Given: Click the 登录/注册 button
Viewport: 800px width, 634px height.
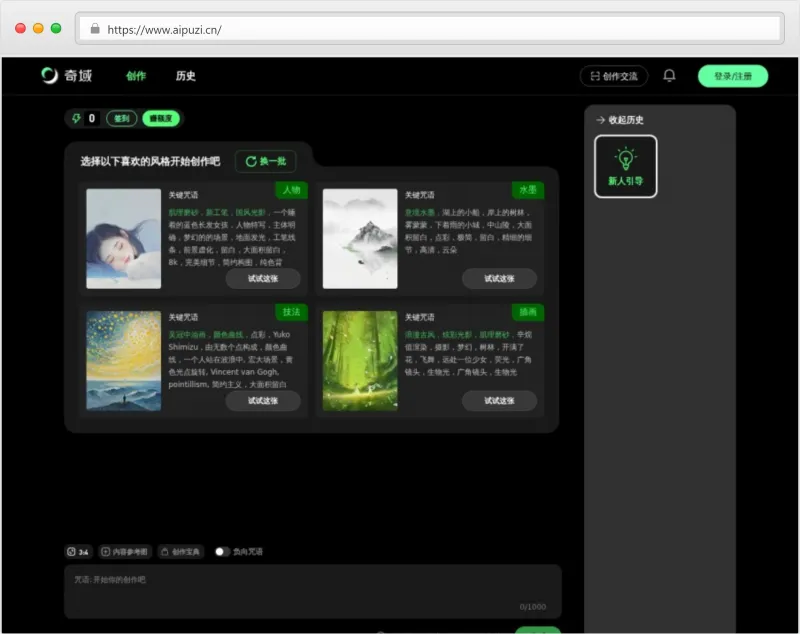Looking at the screenshot, I should pyautogui.click(x=732, y=76).
